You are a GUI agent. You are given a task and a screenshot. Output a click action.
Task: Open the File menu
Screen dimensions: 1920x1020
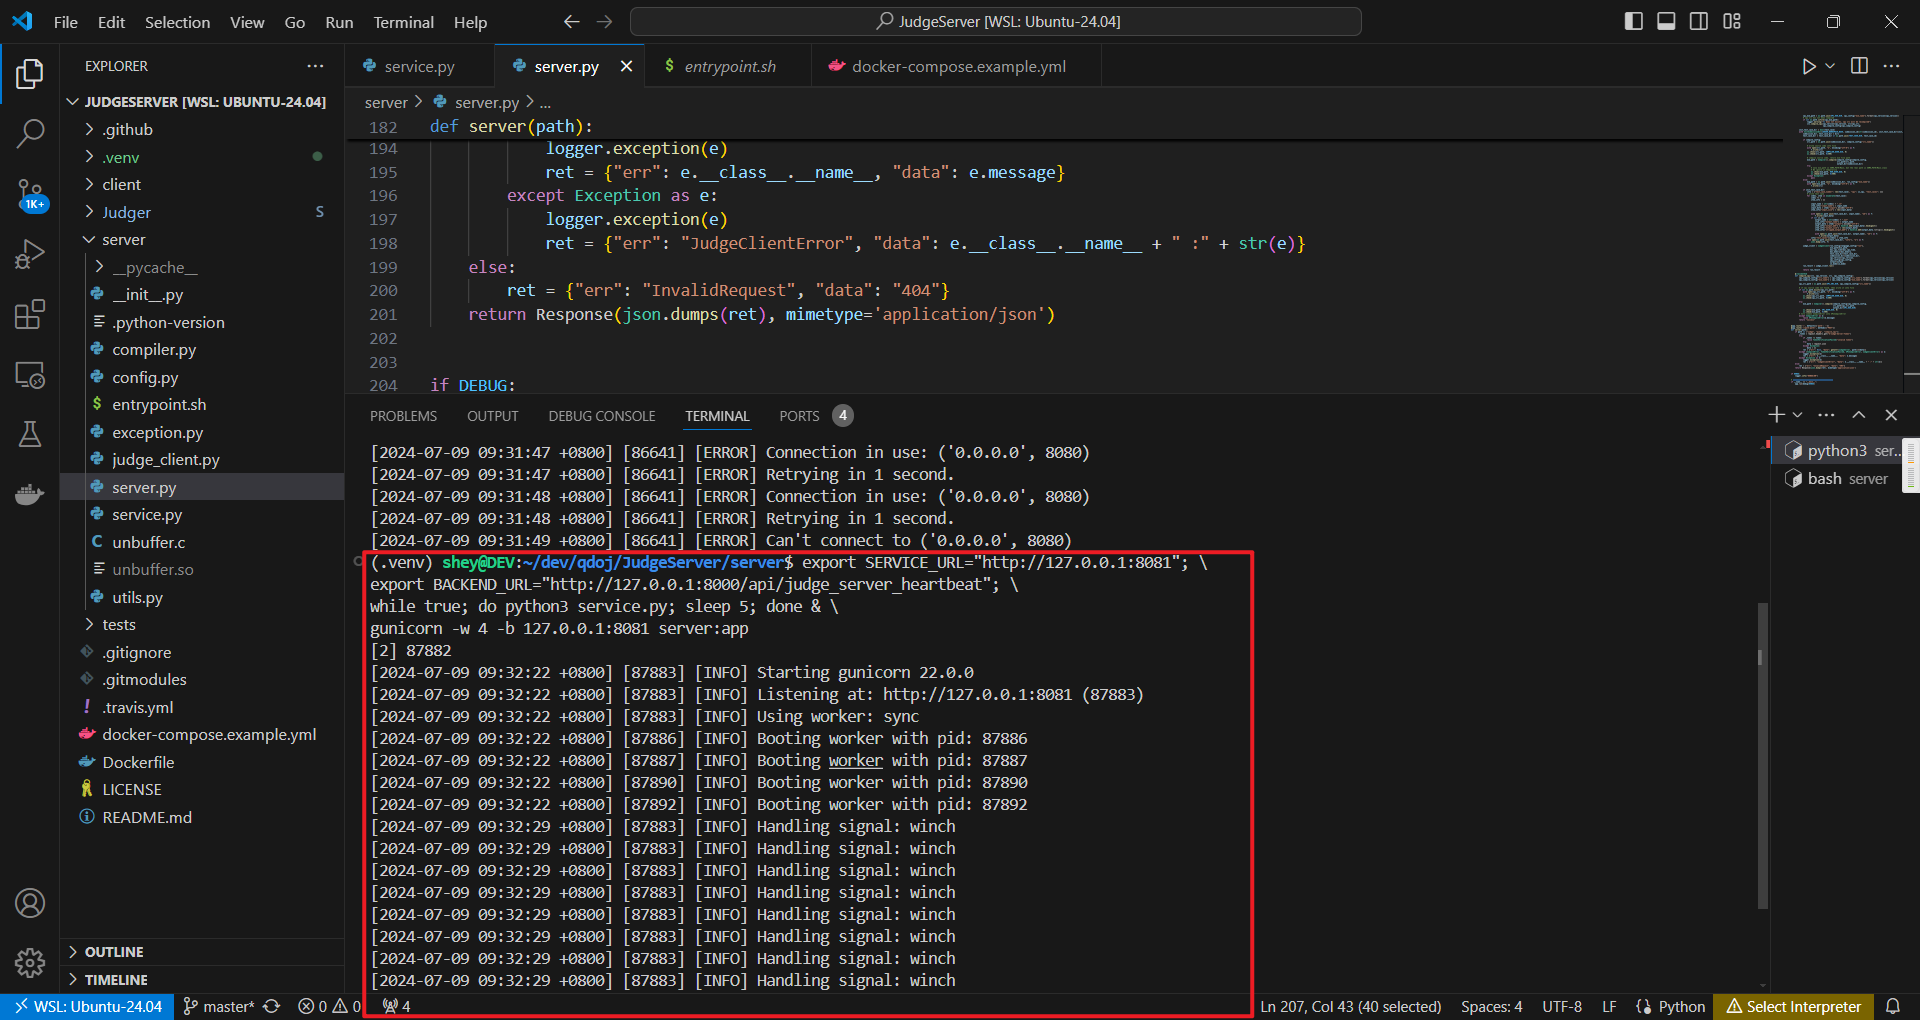coord(65,22)
